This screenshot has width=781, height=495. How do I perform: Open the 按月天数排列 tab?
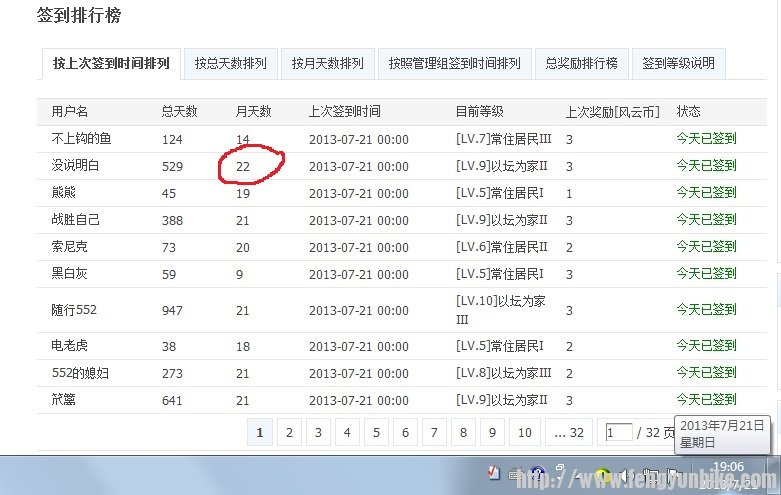coord(327,63)
